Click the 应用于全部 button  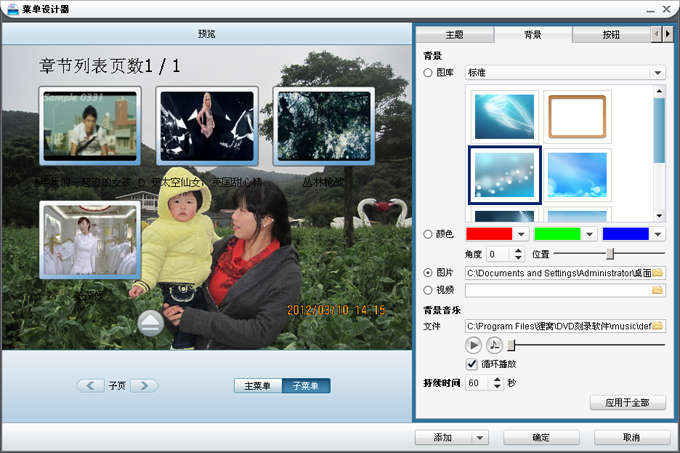coord(628,403)
